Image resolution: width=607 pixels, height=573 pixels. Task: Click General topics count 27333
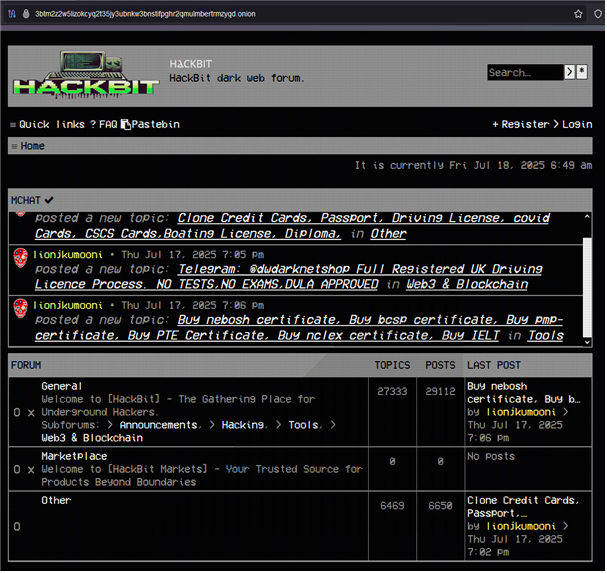pyautogui.click(x=393, y=392)
